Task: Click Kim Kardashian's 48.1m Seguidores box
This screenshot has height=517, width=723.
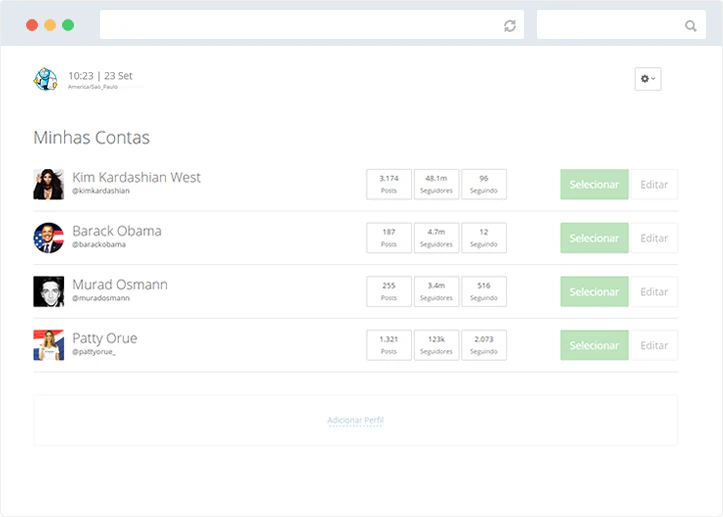Action: click(436, 184)
